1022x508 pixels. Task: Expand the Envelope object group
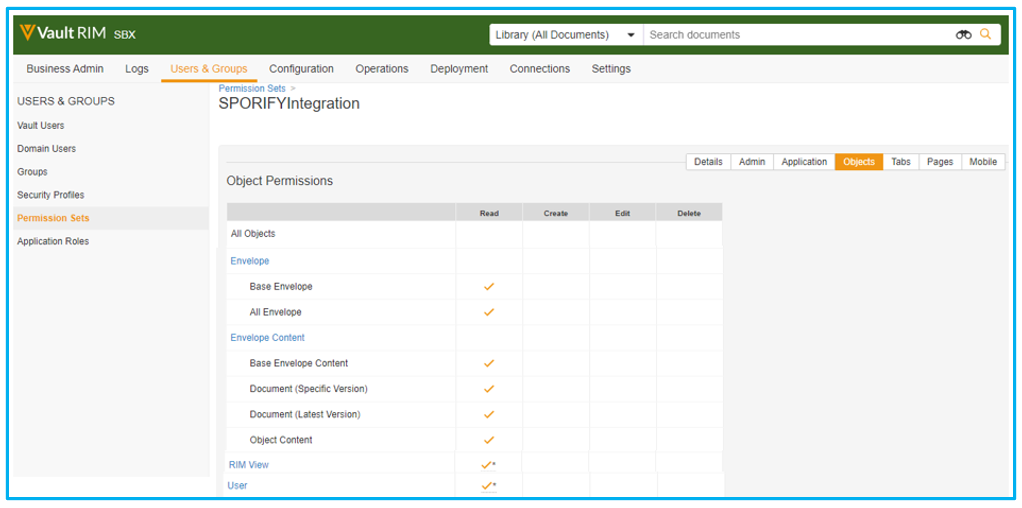249,261
